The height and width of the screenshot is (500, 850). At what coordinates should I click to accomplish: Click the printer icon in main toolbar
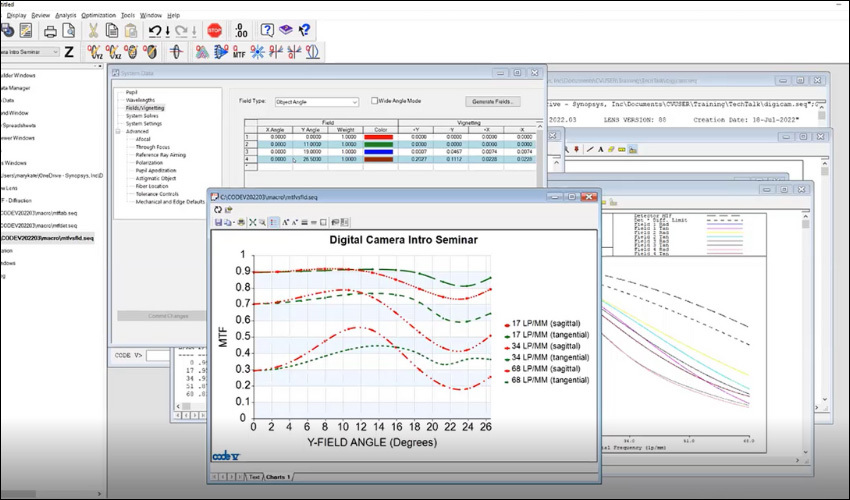50,31
